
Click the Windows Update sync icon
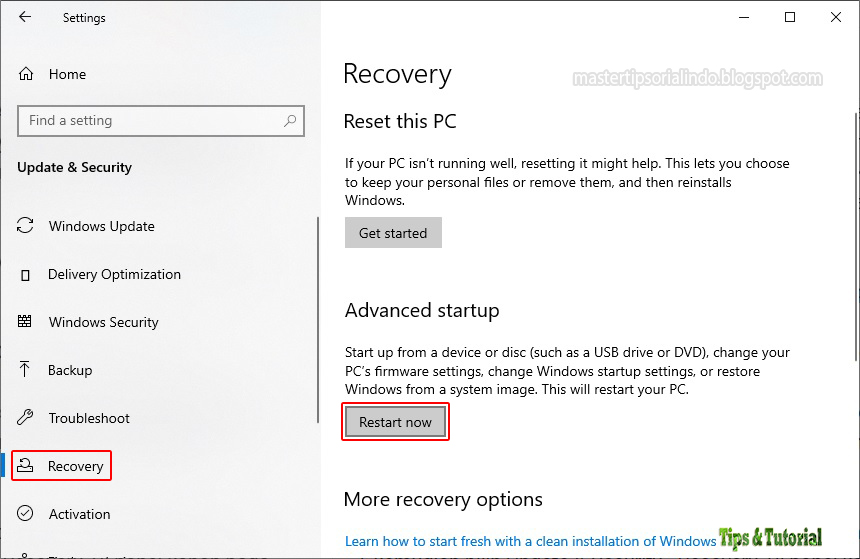tap(26, 226)
